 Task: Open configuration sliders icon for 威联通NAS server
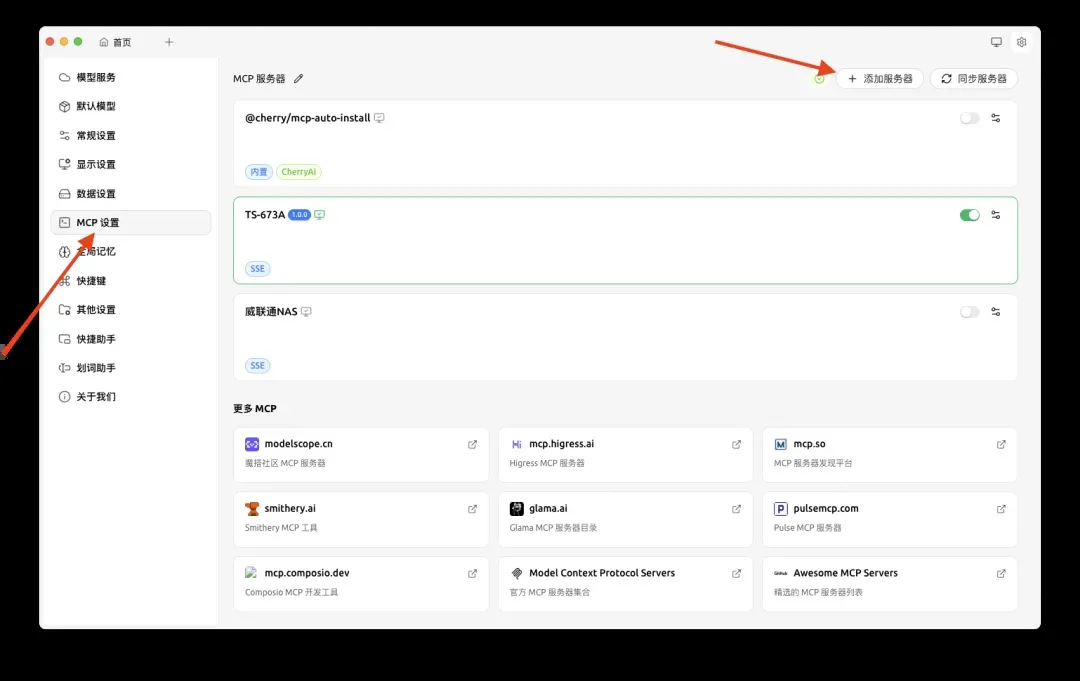pyautogui.click(x=995, y=312)
